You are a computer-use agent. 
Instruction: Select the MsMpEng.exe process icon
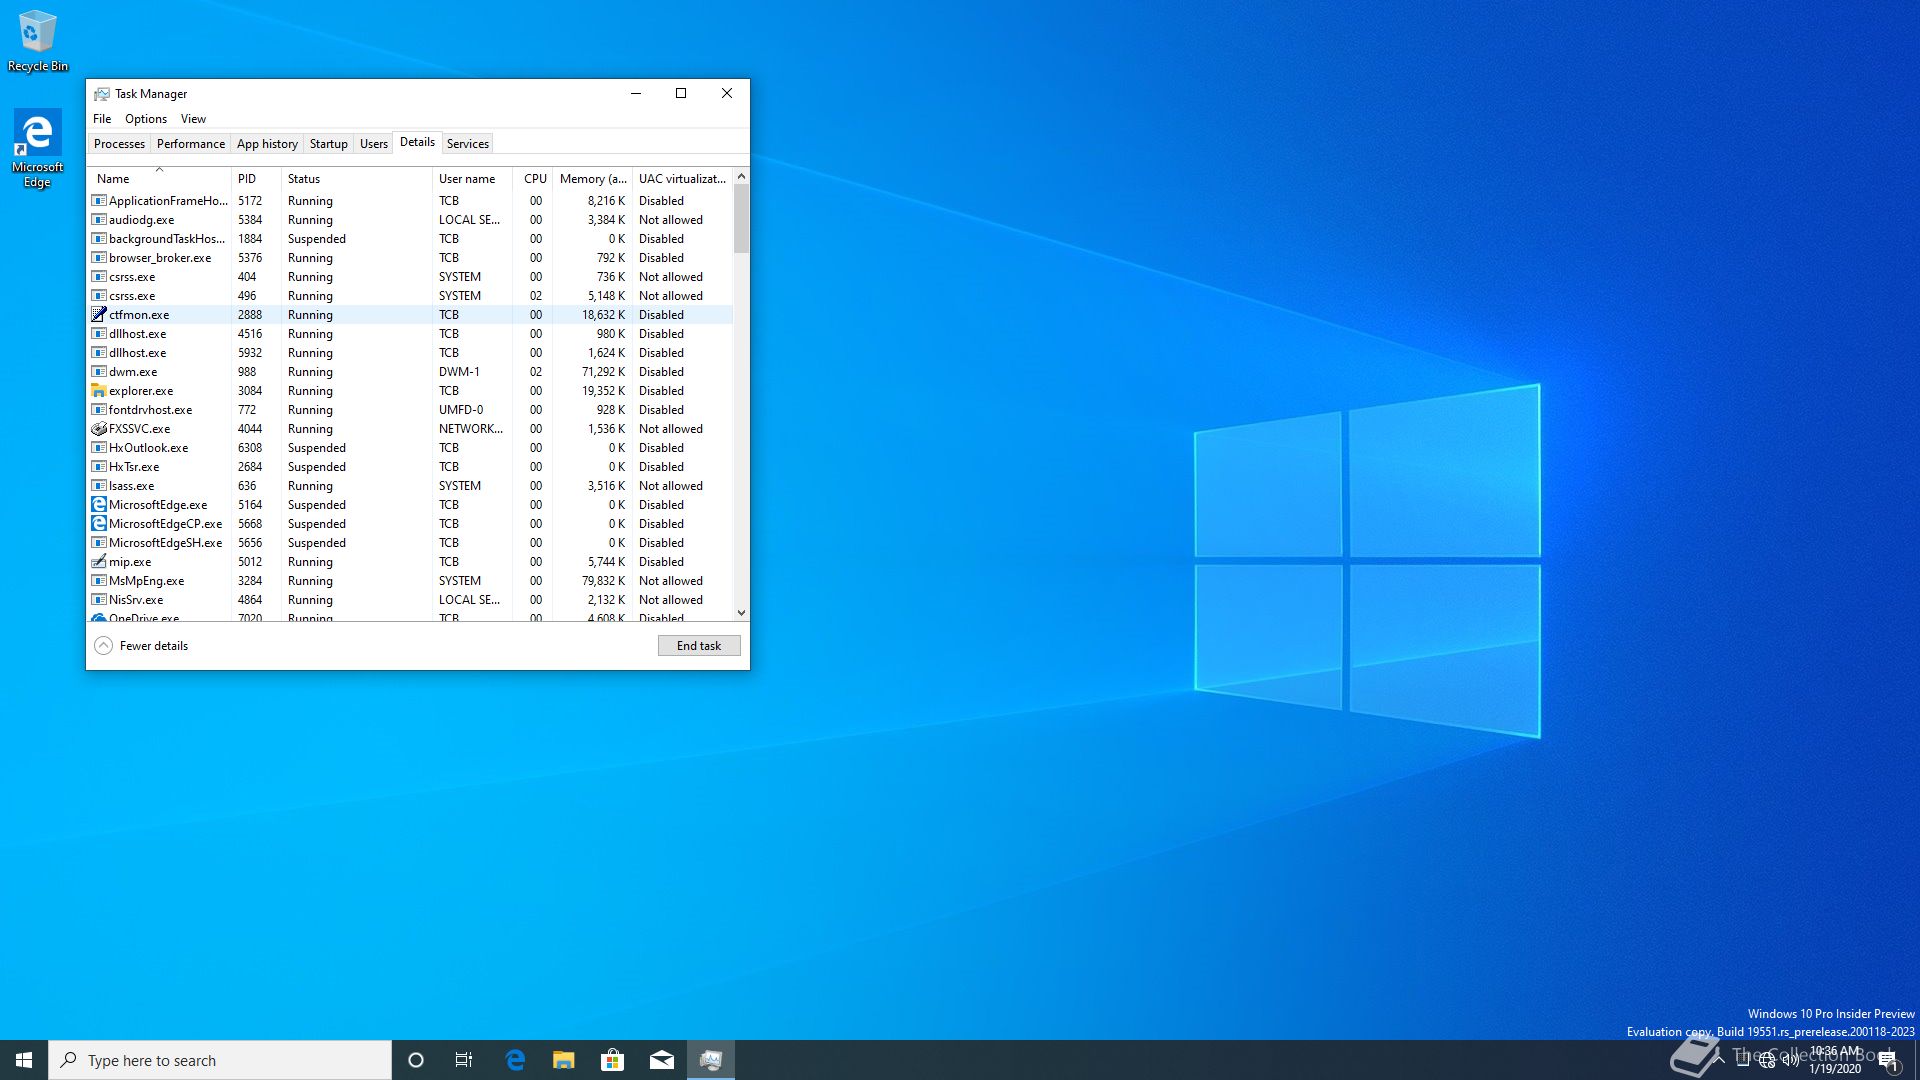(99, 580)
